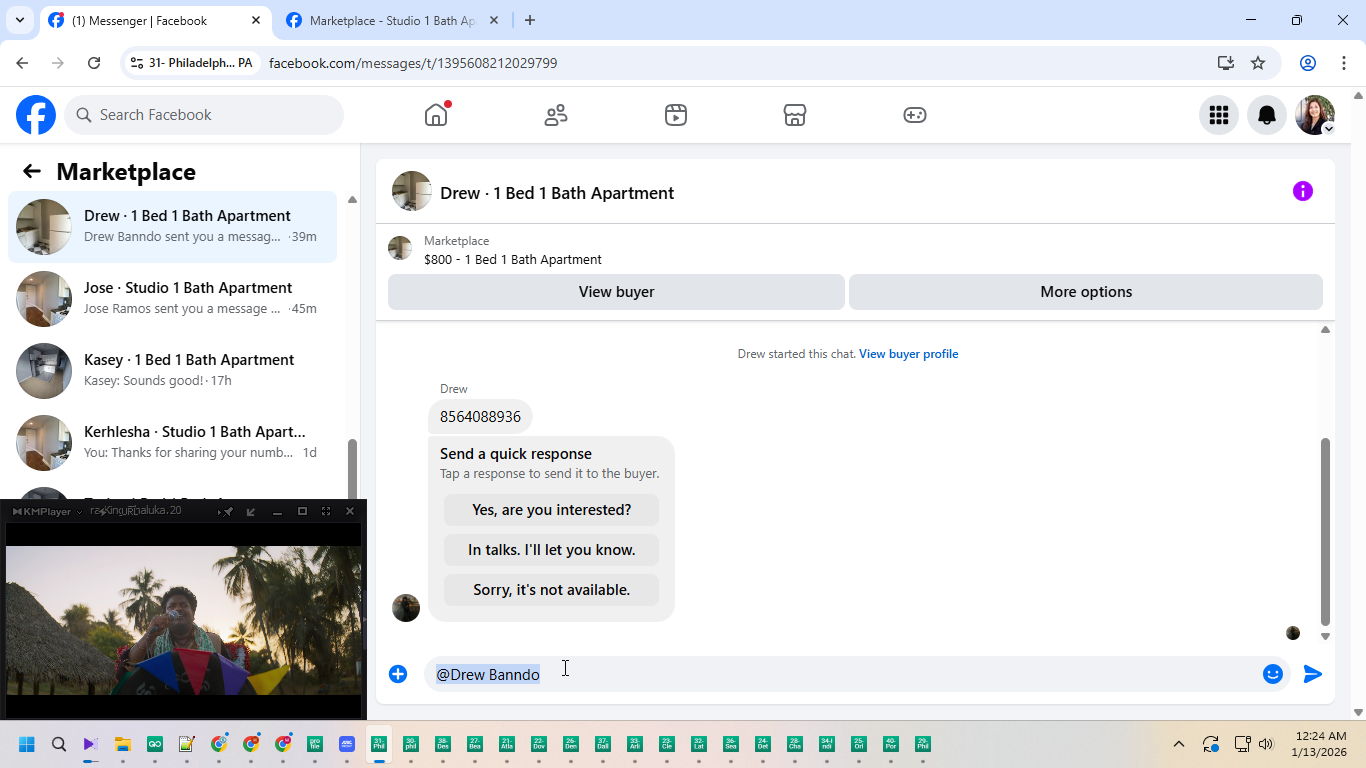Open Windows taskbar search
Image resolution: width=1366 pixels, height=768 pixels.
tap(59, 744)
